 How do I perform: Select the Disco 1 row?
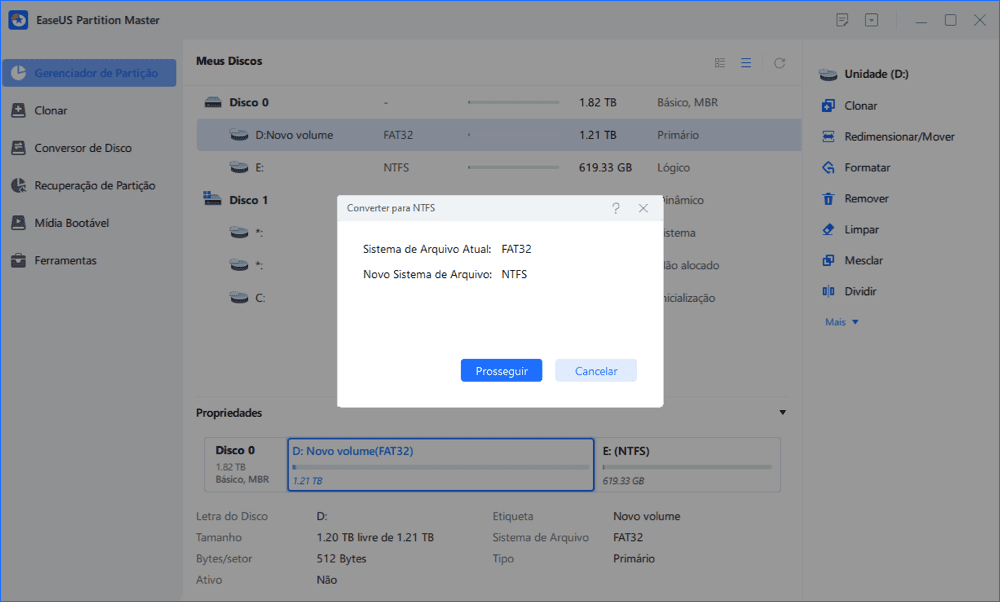499,200
